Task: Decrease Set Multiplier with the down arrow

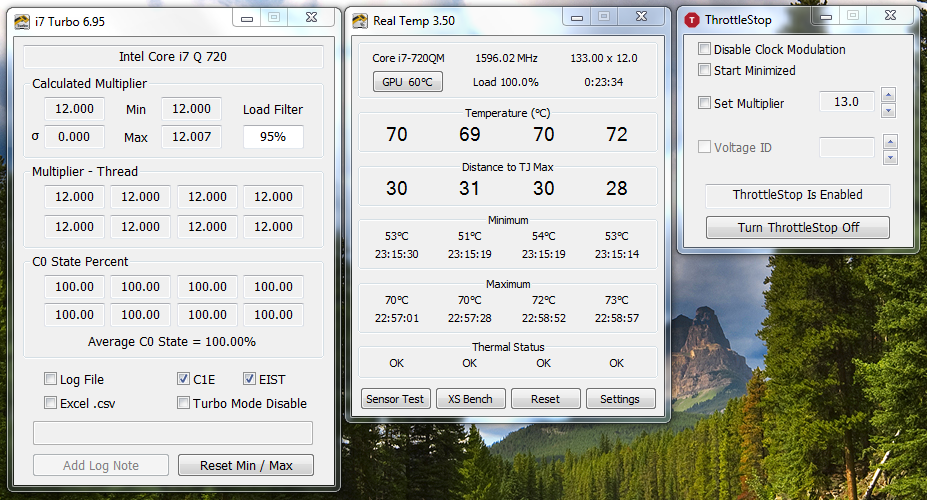Action: coord(889,111)
